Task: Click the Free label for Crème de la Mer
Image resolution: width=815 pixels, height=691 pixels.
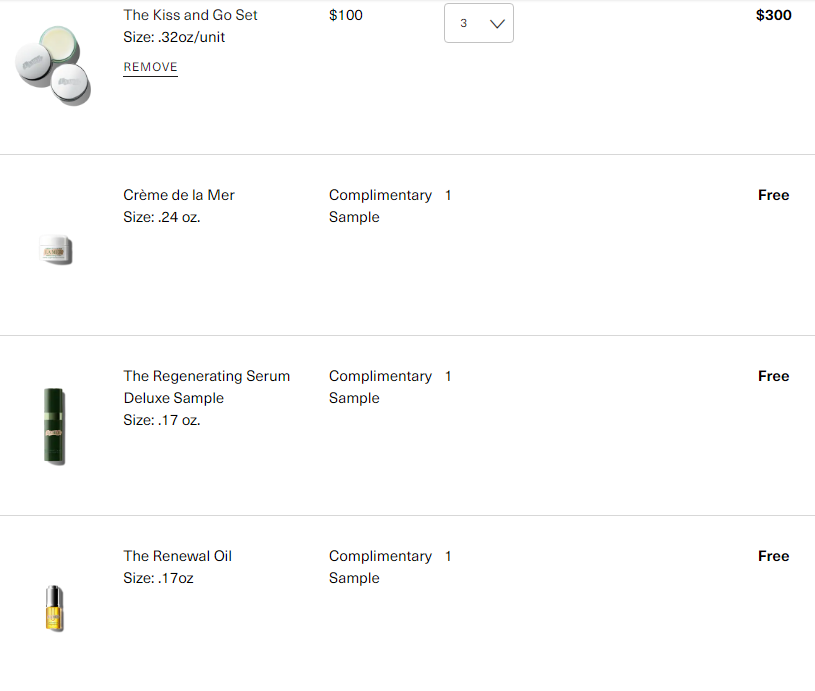Action: tap(773, 195)
